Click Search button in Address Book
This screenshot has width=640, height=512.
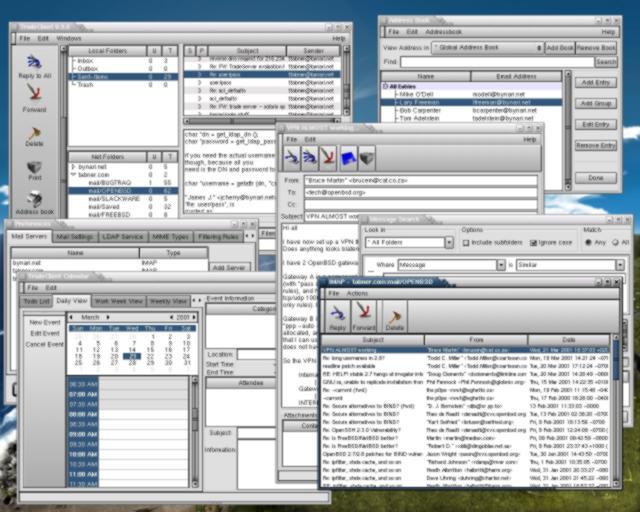tap(606, 62)
